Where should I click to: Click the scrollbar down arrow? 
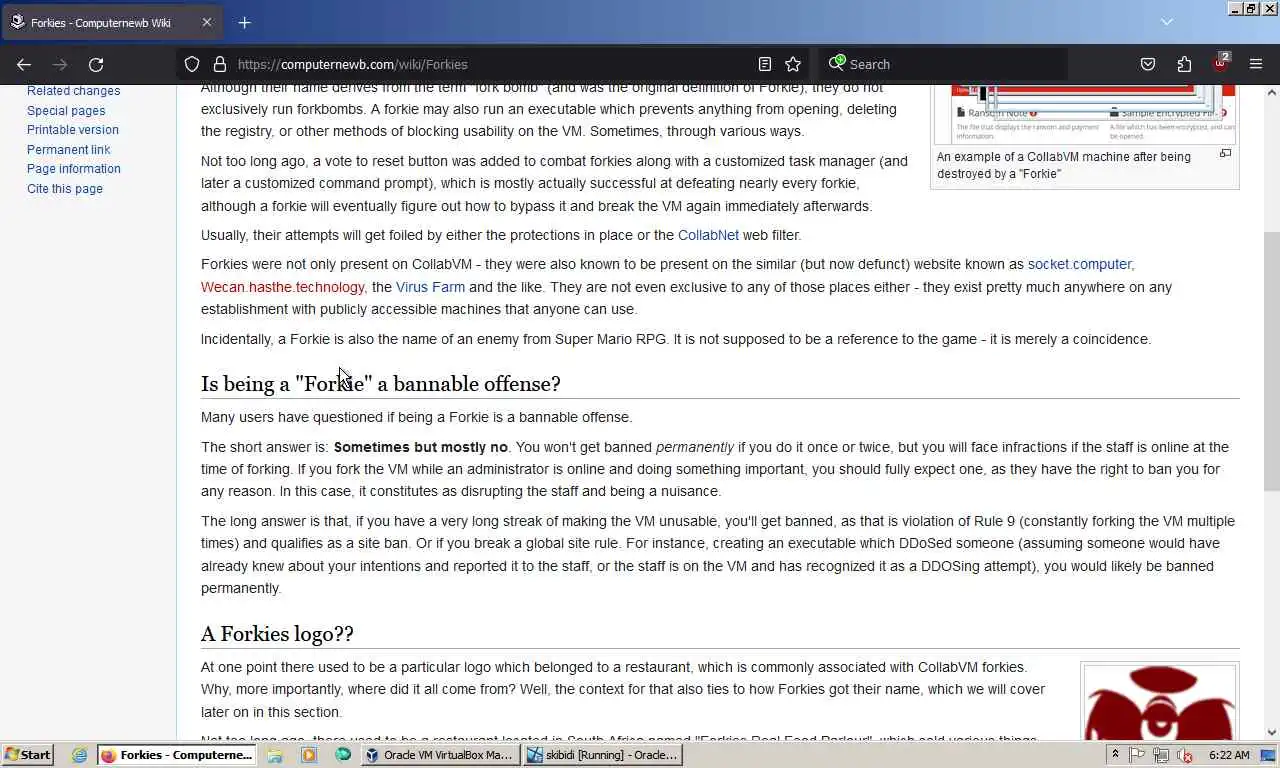coord(1272,732)
